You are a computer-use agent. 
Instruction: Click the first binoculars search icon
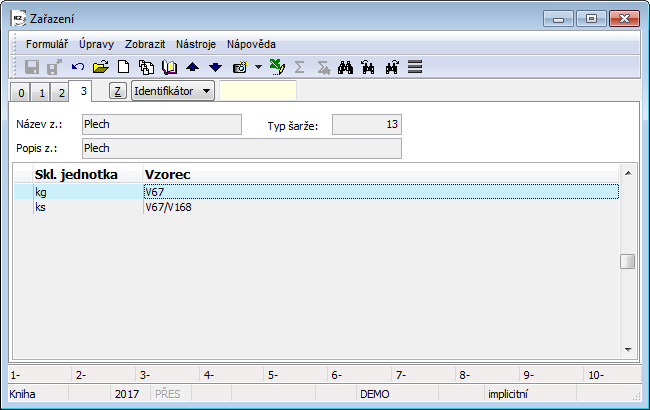[x=345, y=67]
